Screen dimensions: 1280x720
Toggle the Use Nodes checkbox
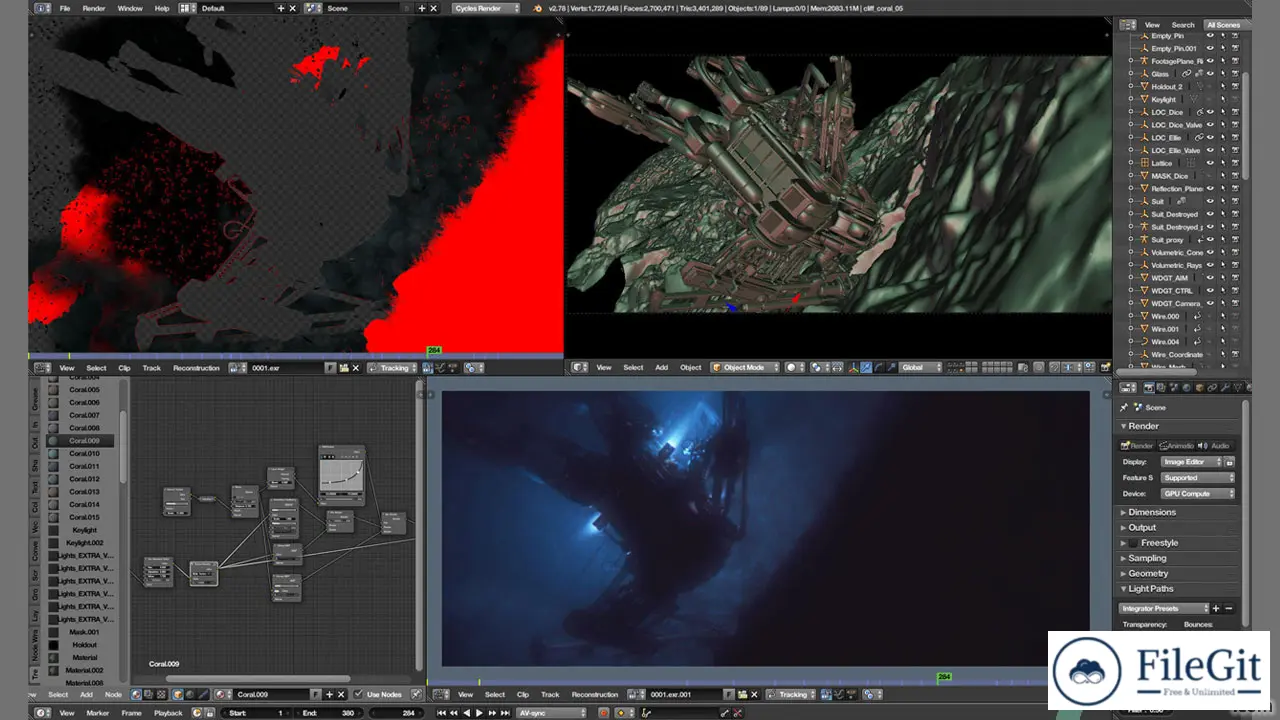[x=358, y=694]
